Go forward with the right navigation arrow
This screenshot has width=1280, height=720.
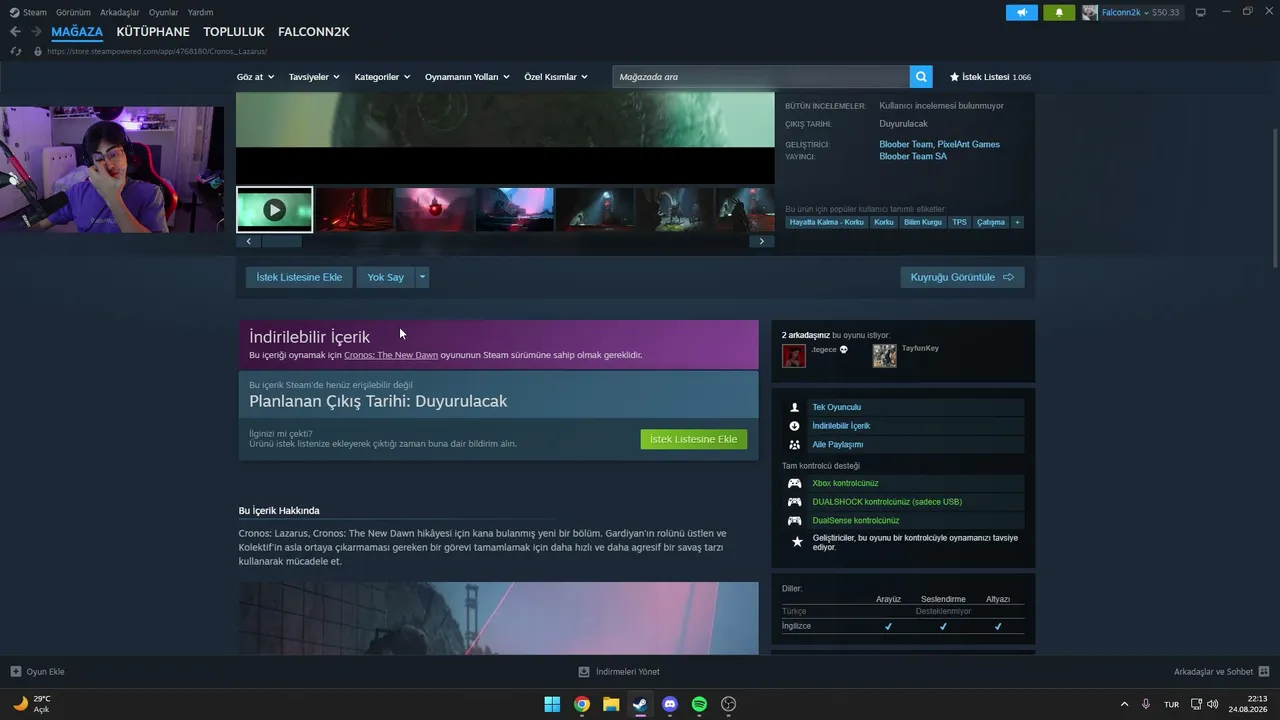click(36, 32)
